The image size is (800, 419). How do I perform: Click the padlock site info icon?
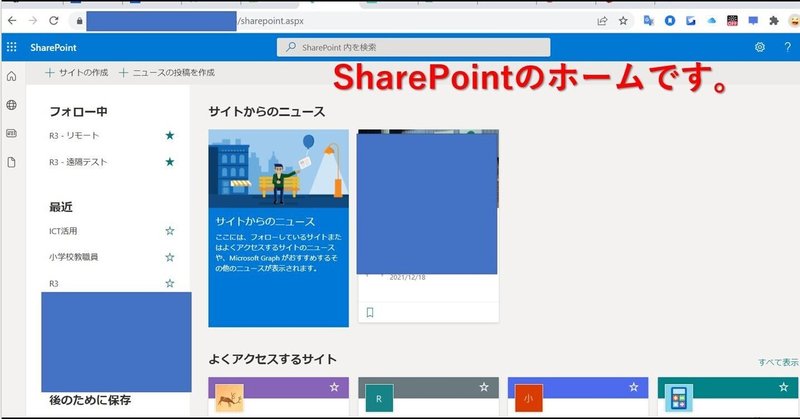coord(79,21)
